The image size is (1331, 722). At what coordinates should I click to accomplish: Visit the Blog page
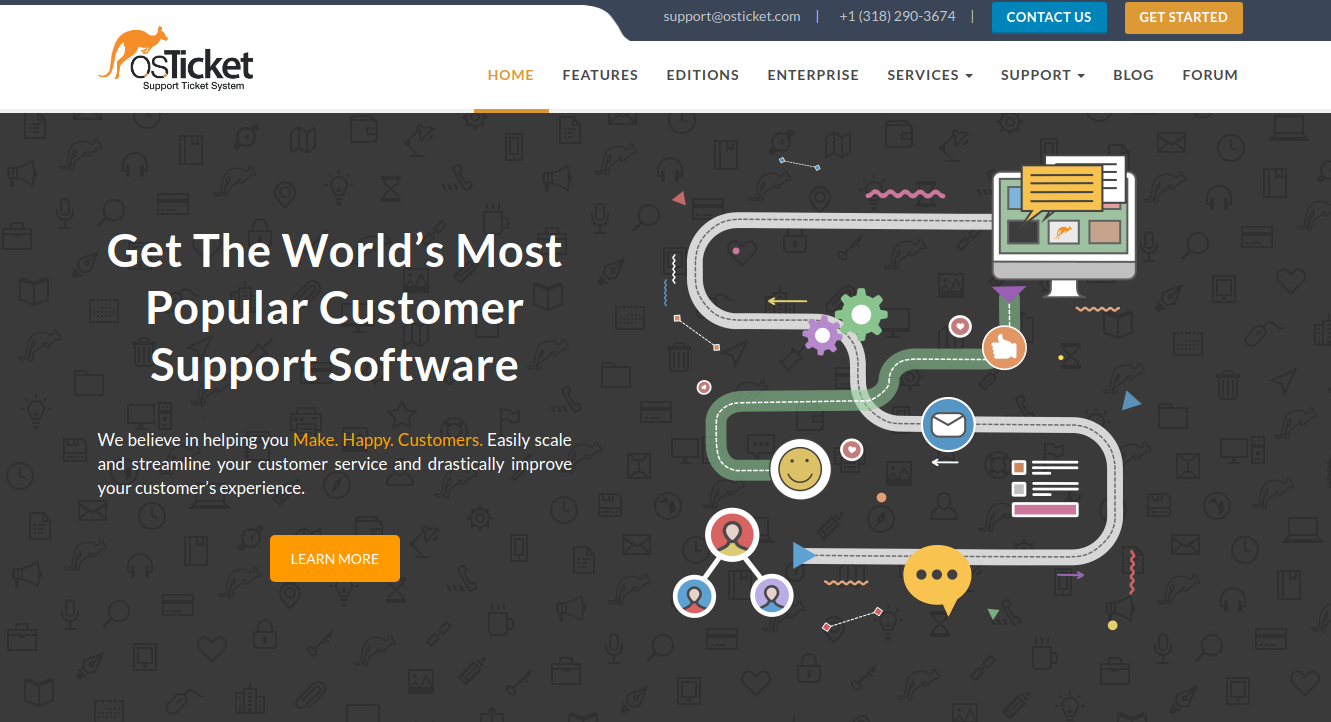pos(1133,75)
